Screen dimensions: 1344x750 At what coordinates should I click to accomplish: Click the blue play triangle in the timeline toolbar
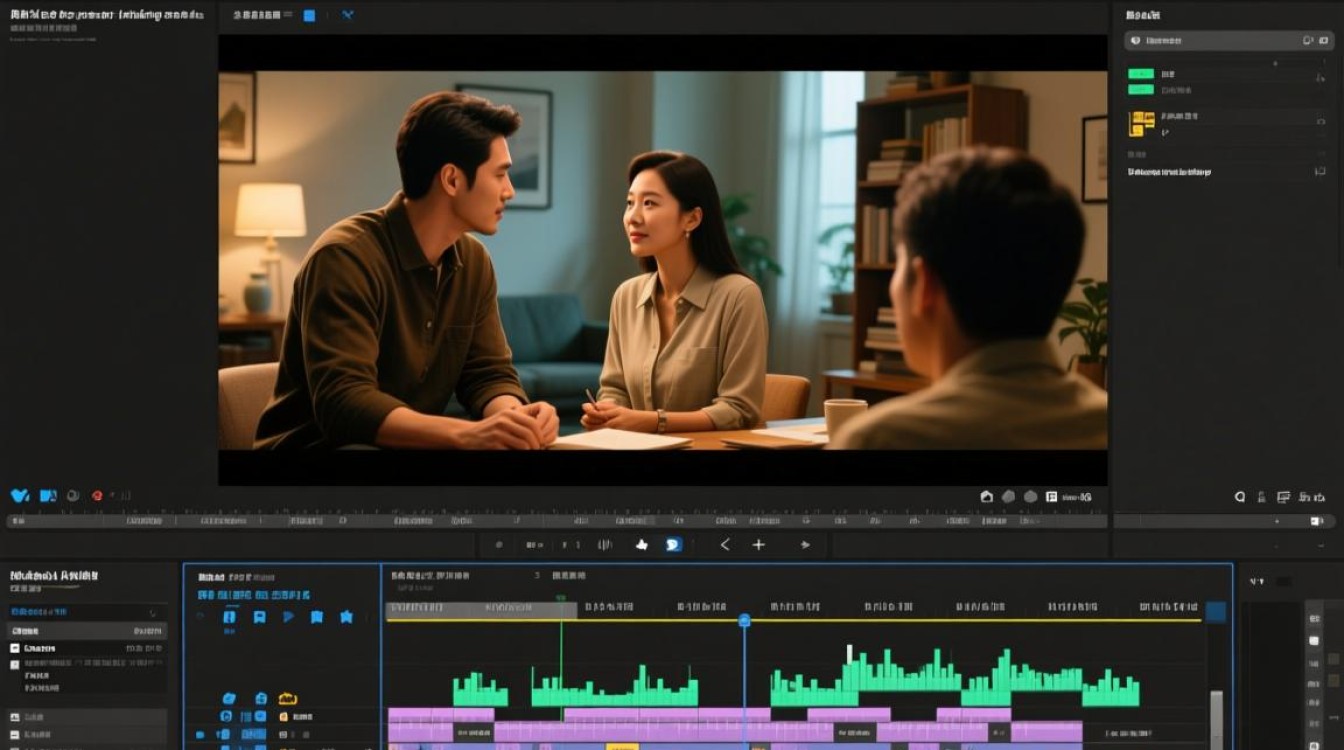288,617
